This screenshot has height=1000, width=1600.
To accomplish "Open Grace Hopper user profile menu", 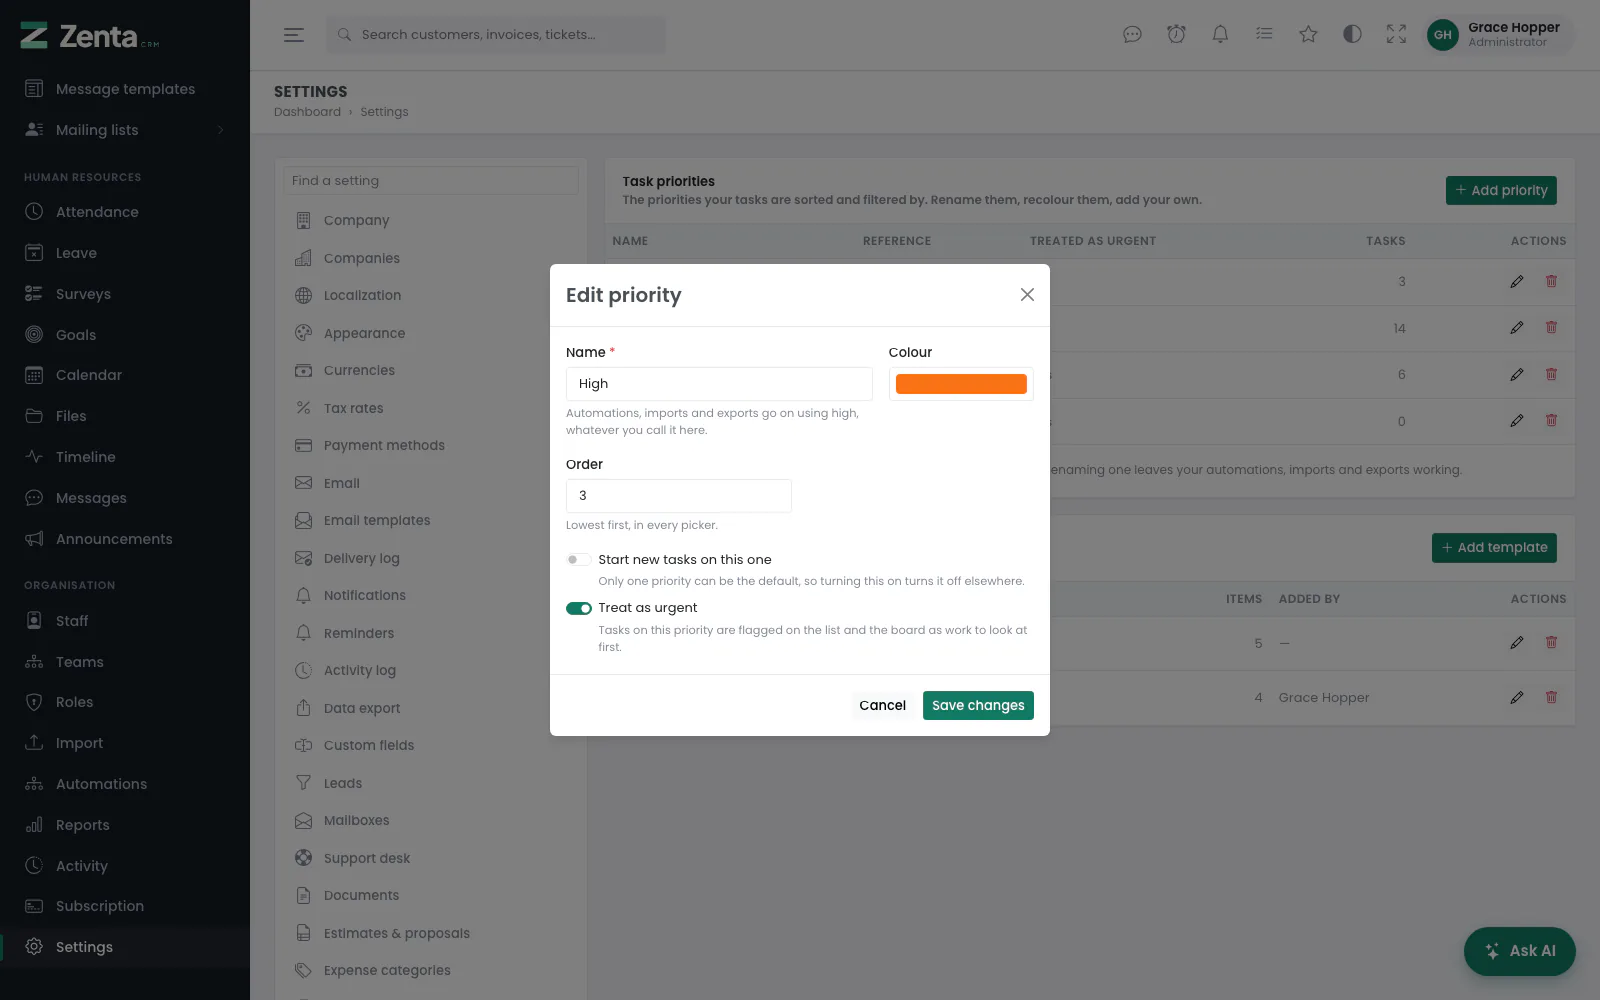I will pos(1498,35).
